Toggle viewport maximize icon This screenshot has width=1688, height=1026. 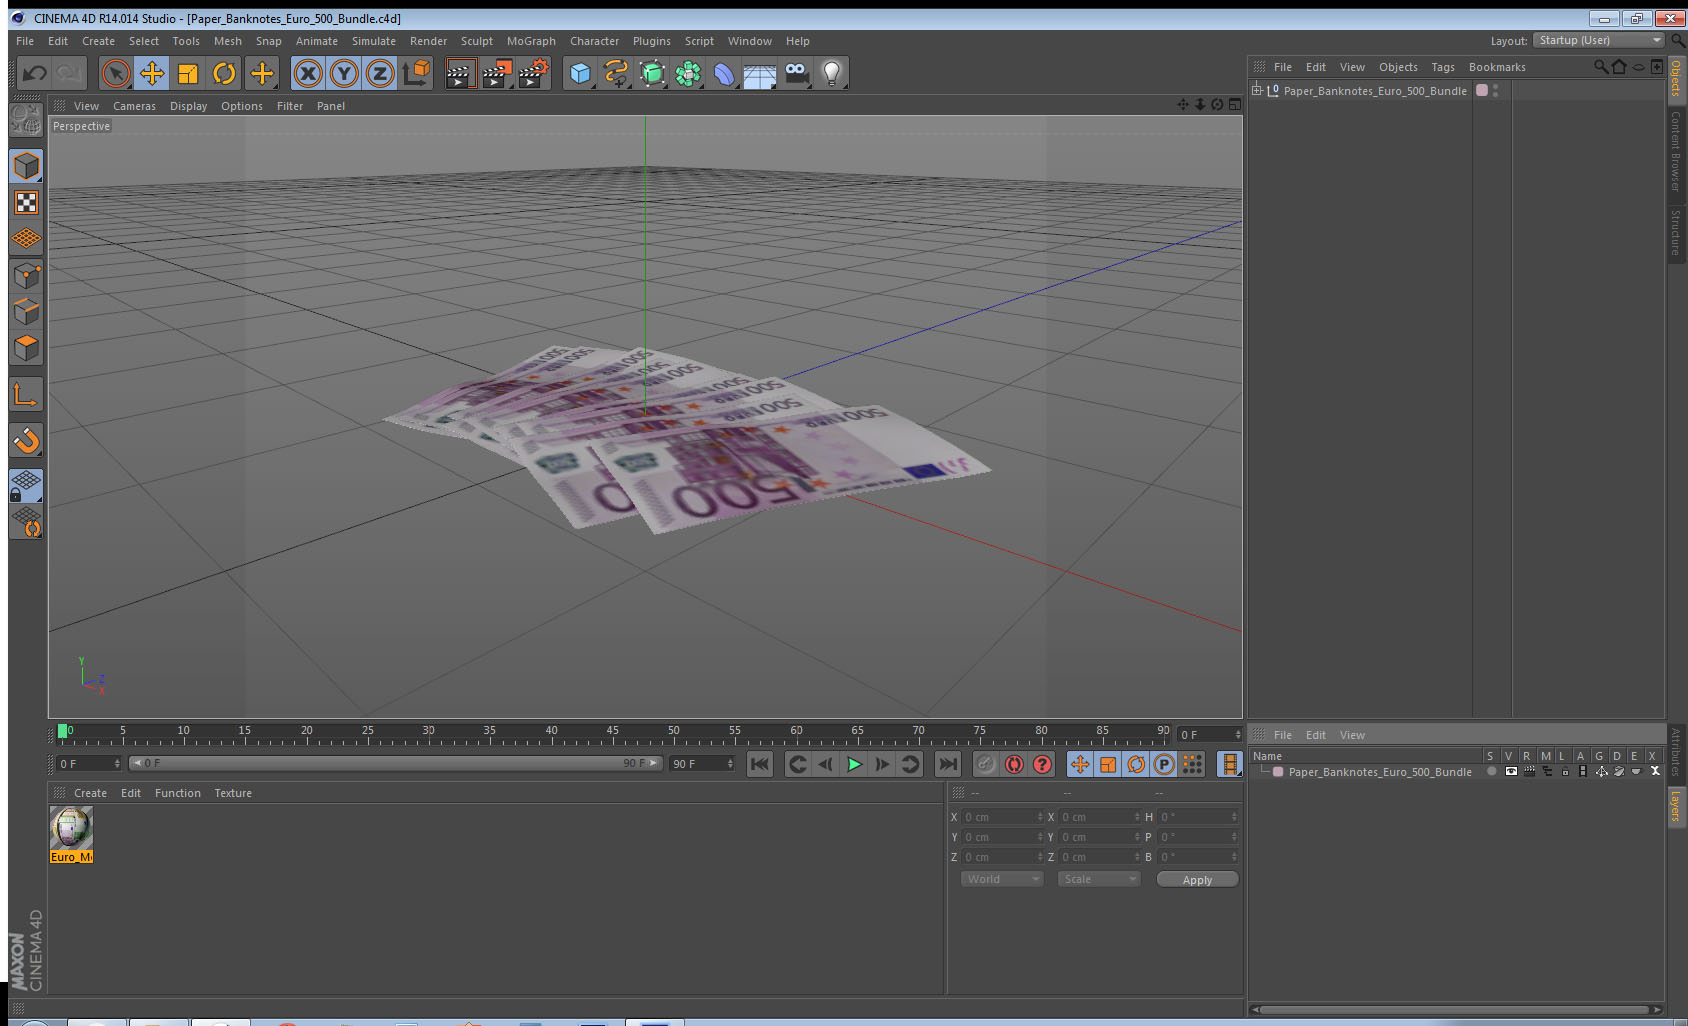pos(1234,105)
